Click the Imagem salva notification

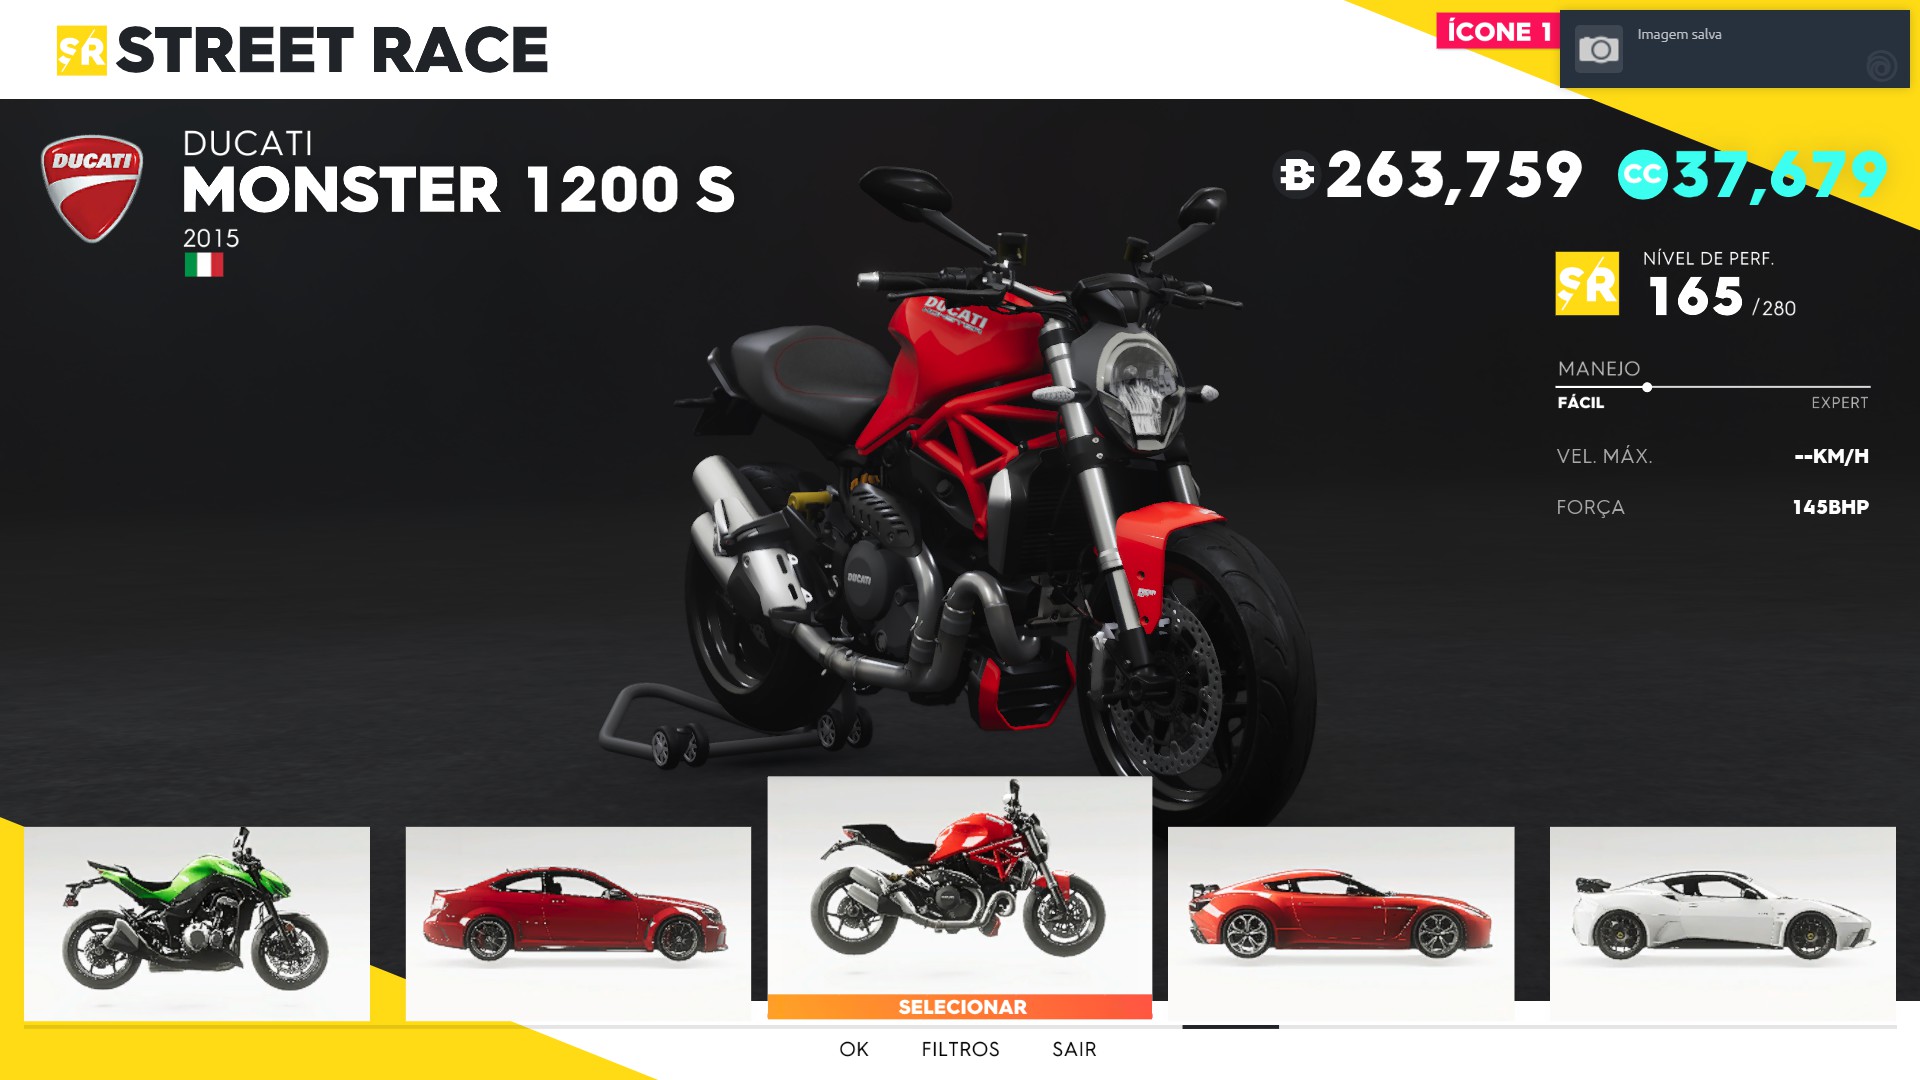[x=1735, y=49]
